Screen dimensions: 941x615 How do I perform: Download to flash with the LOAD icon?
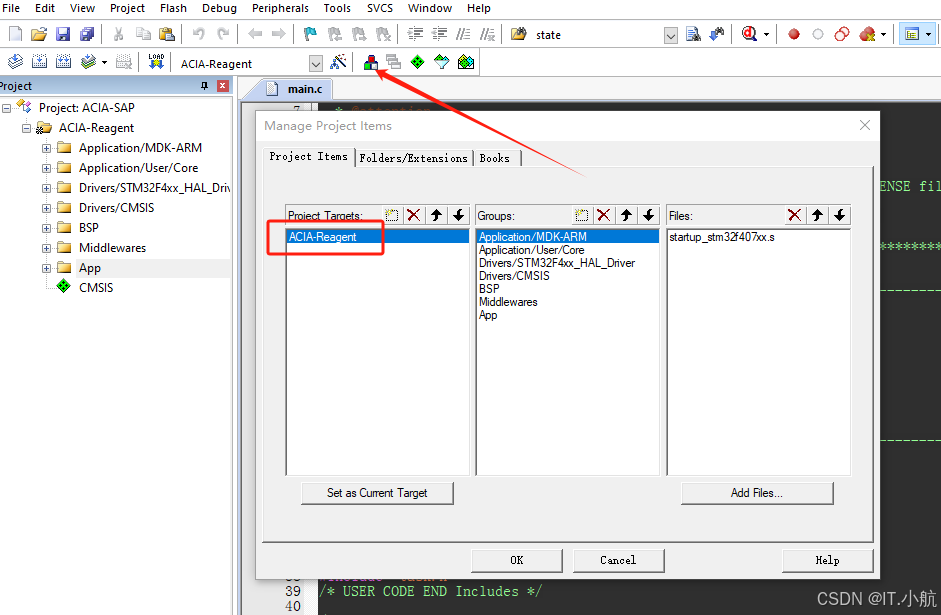click(156, 62)
